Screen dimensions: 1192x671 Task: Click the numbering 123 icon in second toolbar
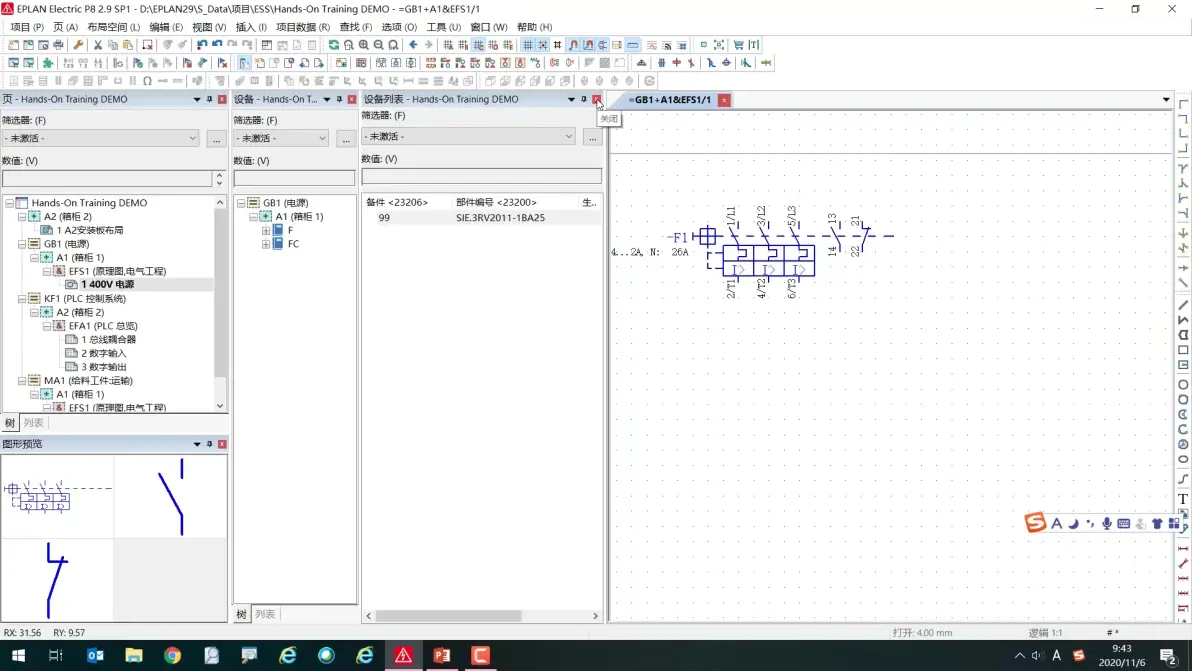(x=68, y=63)
